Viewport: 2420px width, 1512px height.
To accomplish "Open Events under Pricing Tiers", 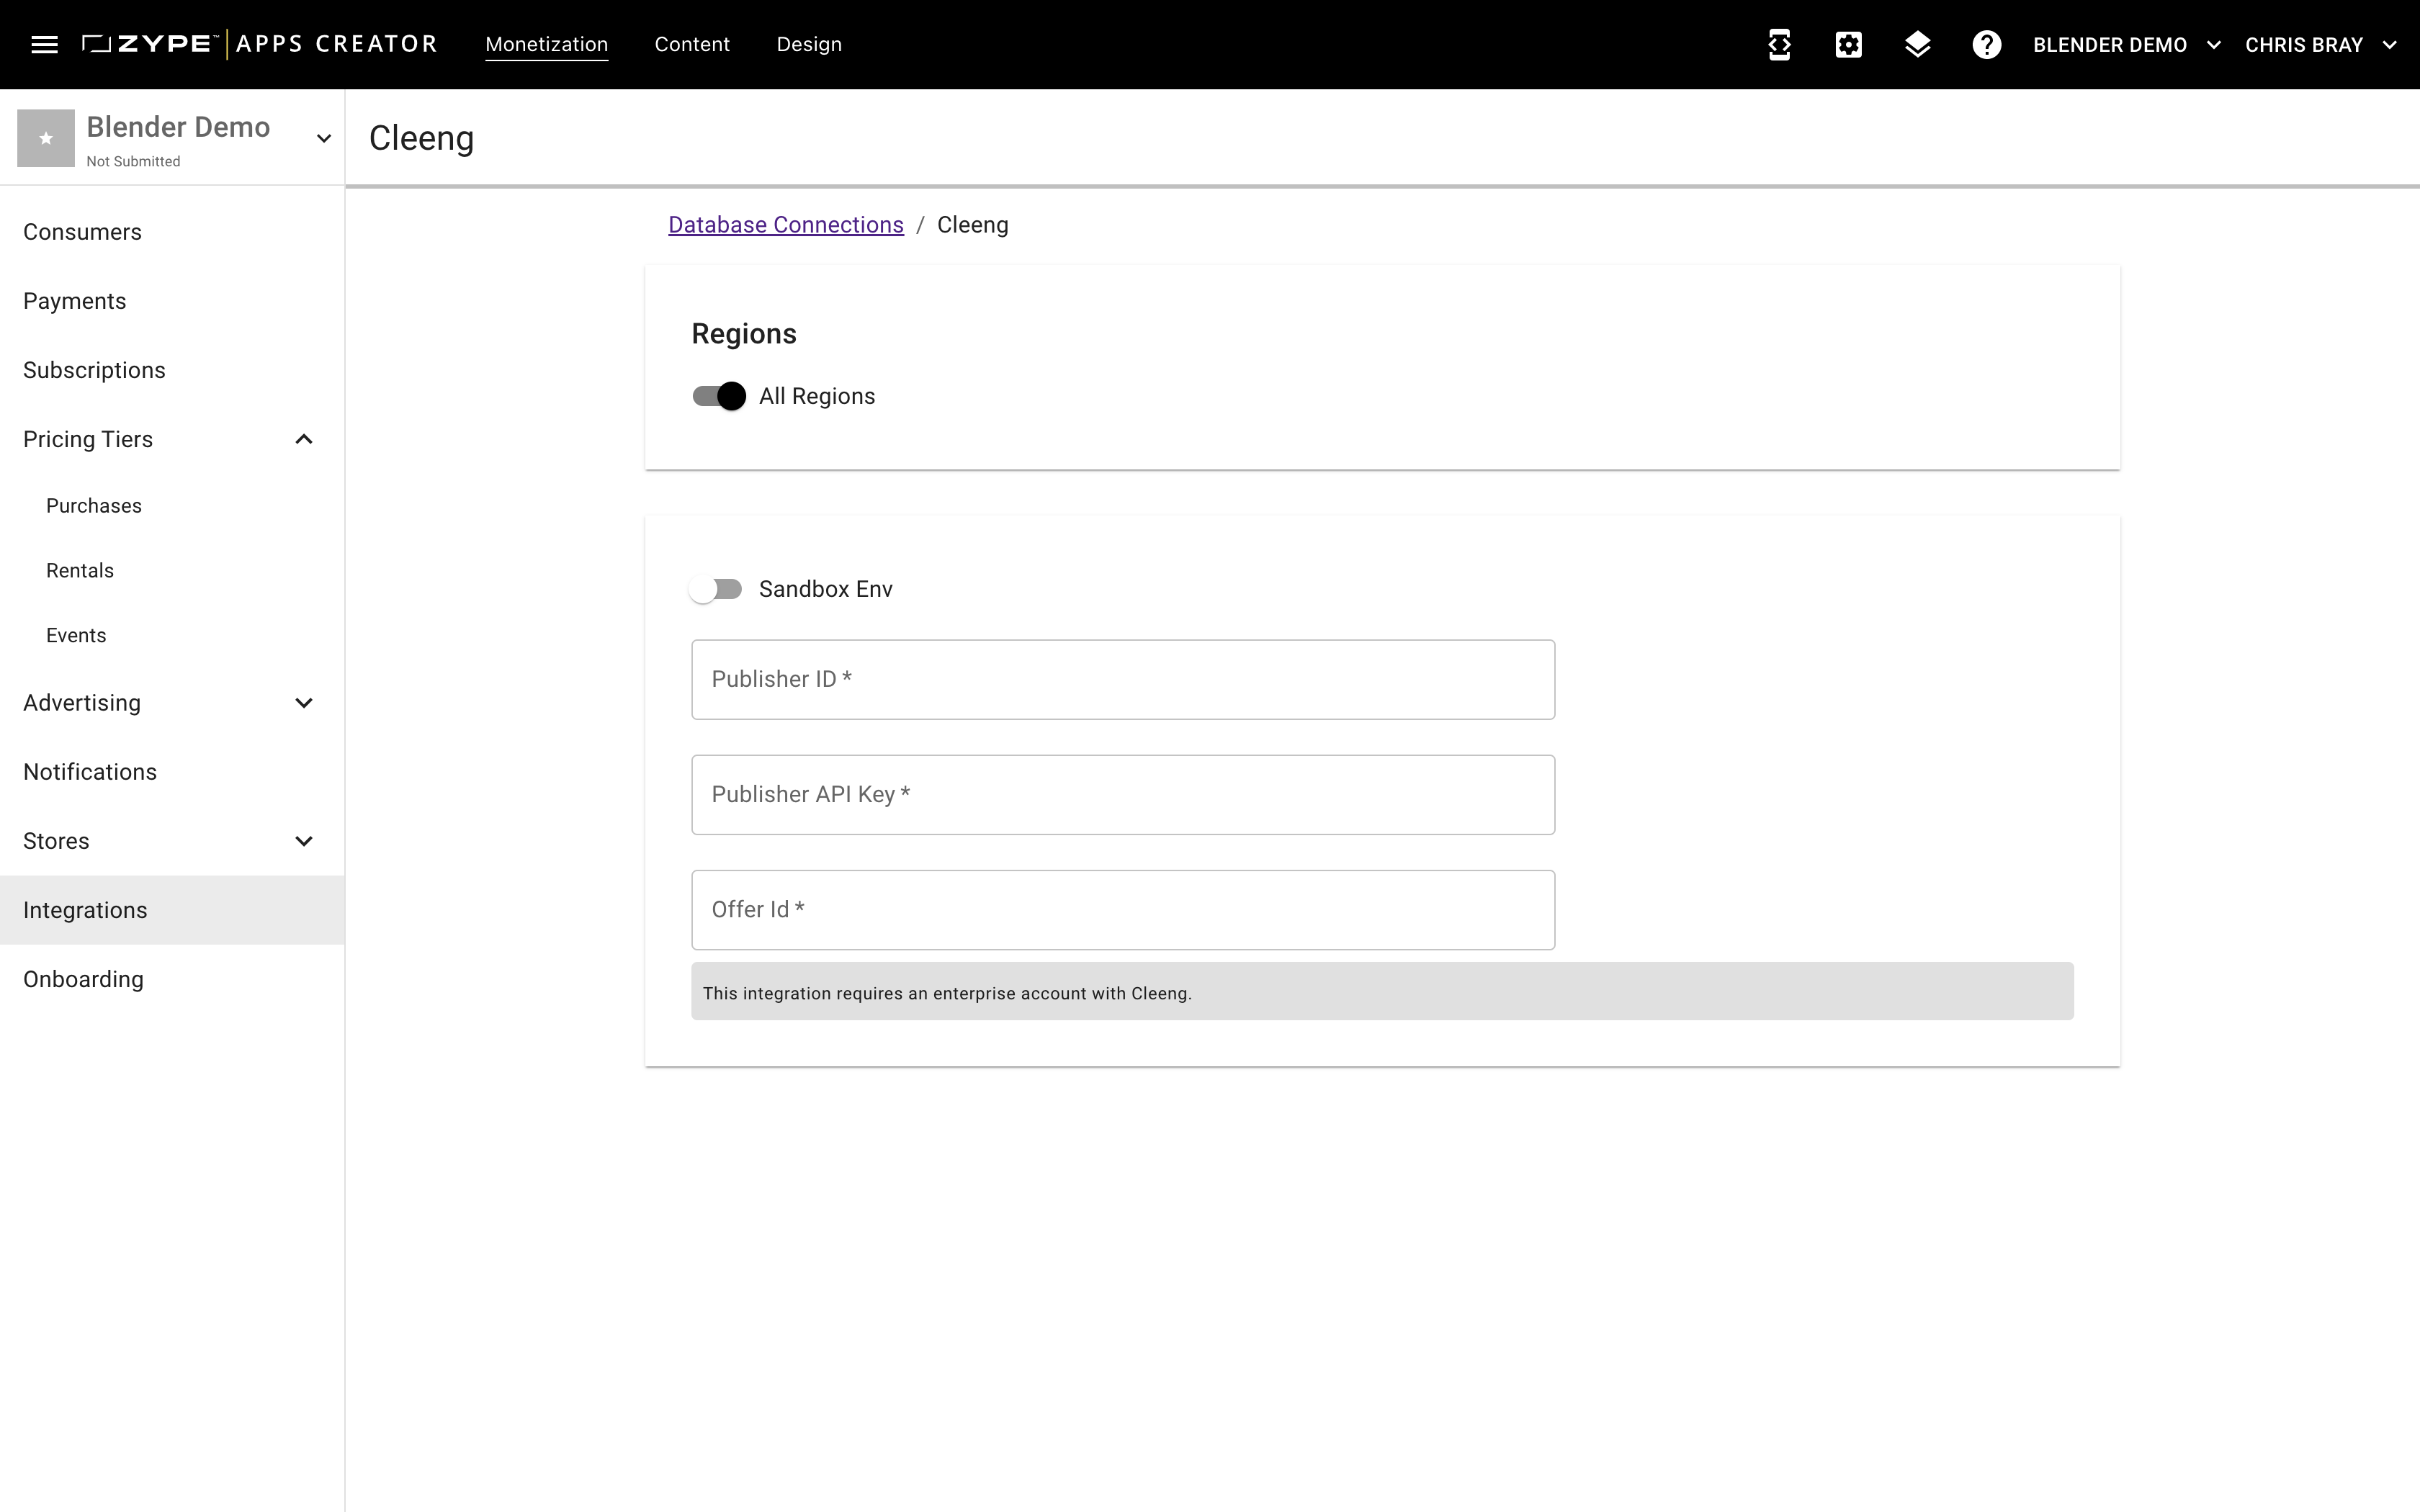I will click(172, 636).
